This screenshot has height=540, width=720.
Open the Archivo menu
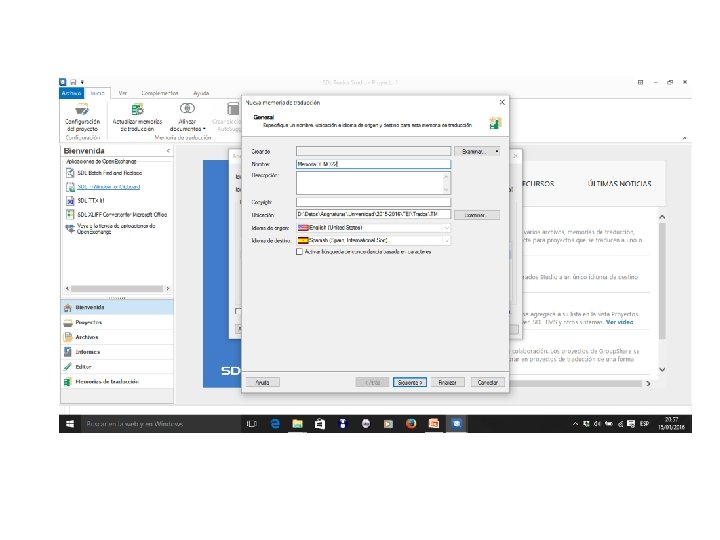(72, 93)
